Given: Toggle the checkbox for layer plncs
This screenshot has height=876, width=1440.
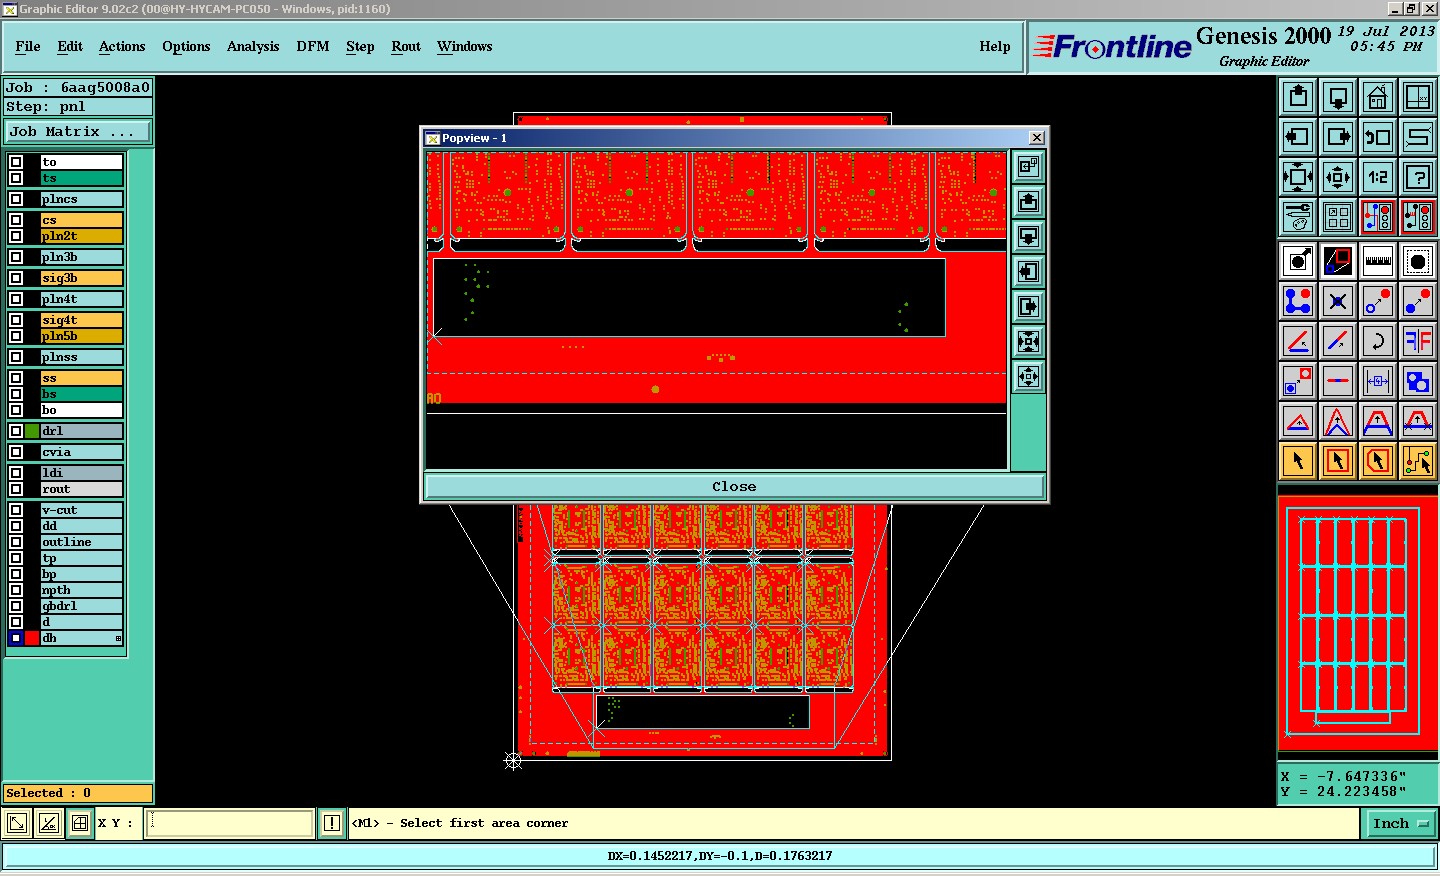Looking at the screenshot, I should tap(16, 199).
